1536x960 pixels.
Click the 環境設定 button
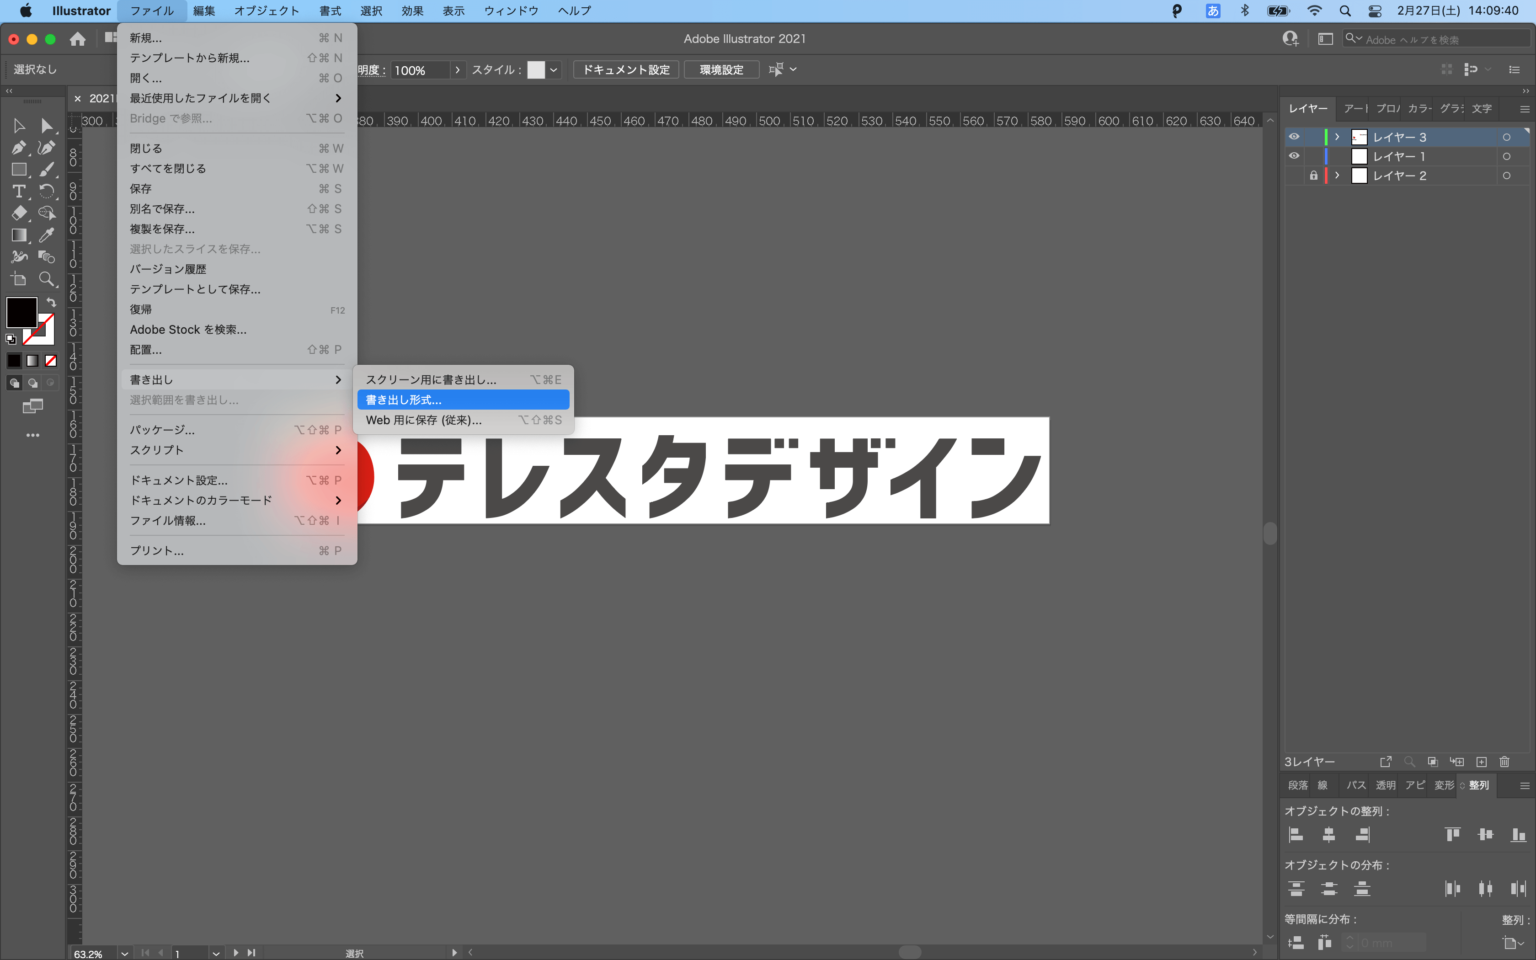(x=720, y=69)
